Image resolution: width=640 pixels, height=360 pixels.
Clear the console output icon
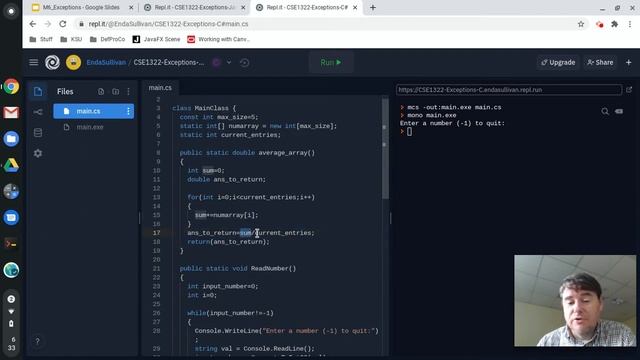click(x=619, y=111)
